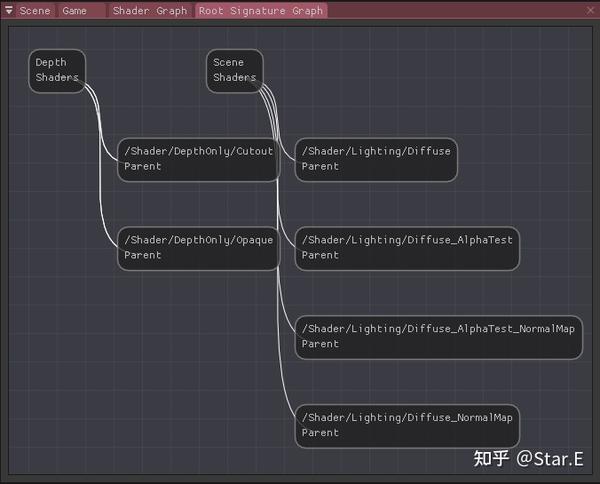Click Parent pin on Diffuse_AlphaTest_NormalMap node
The width and height of the screenshot is (600, 484).
pyautogui.click(x=321, y=344)
